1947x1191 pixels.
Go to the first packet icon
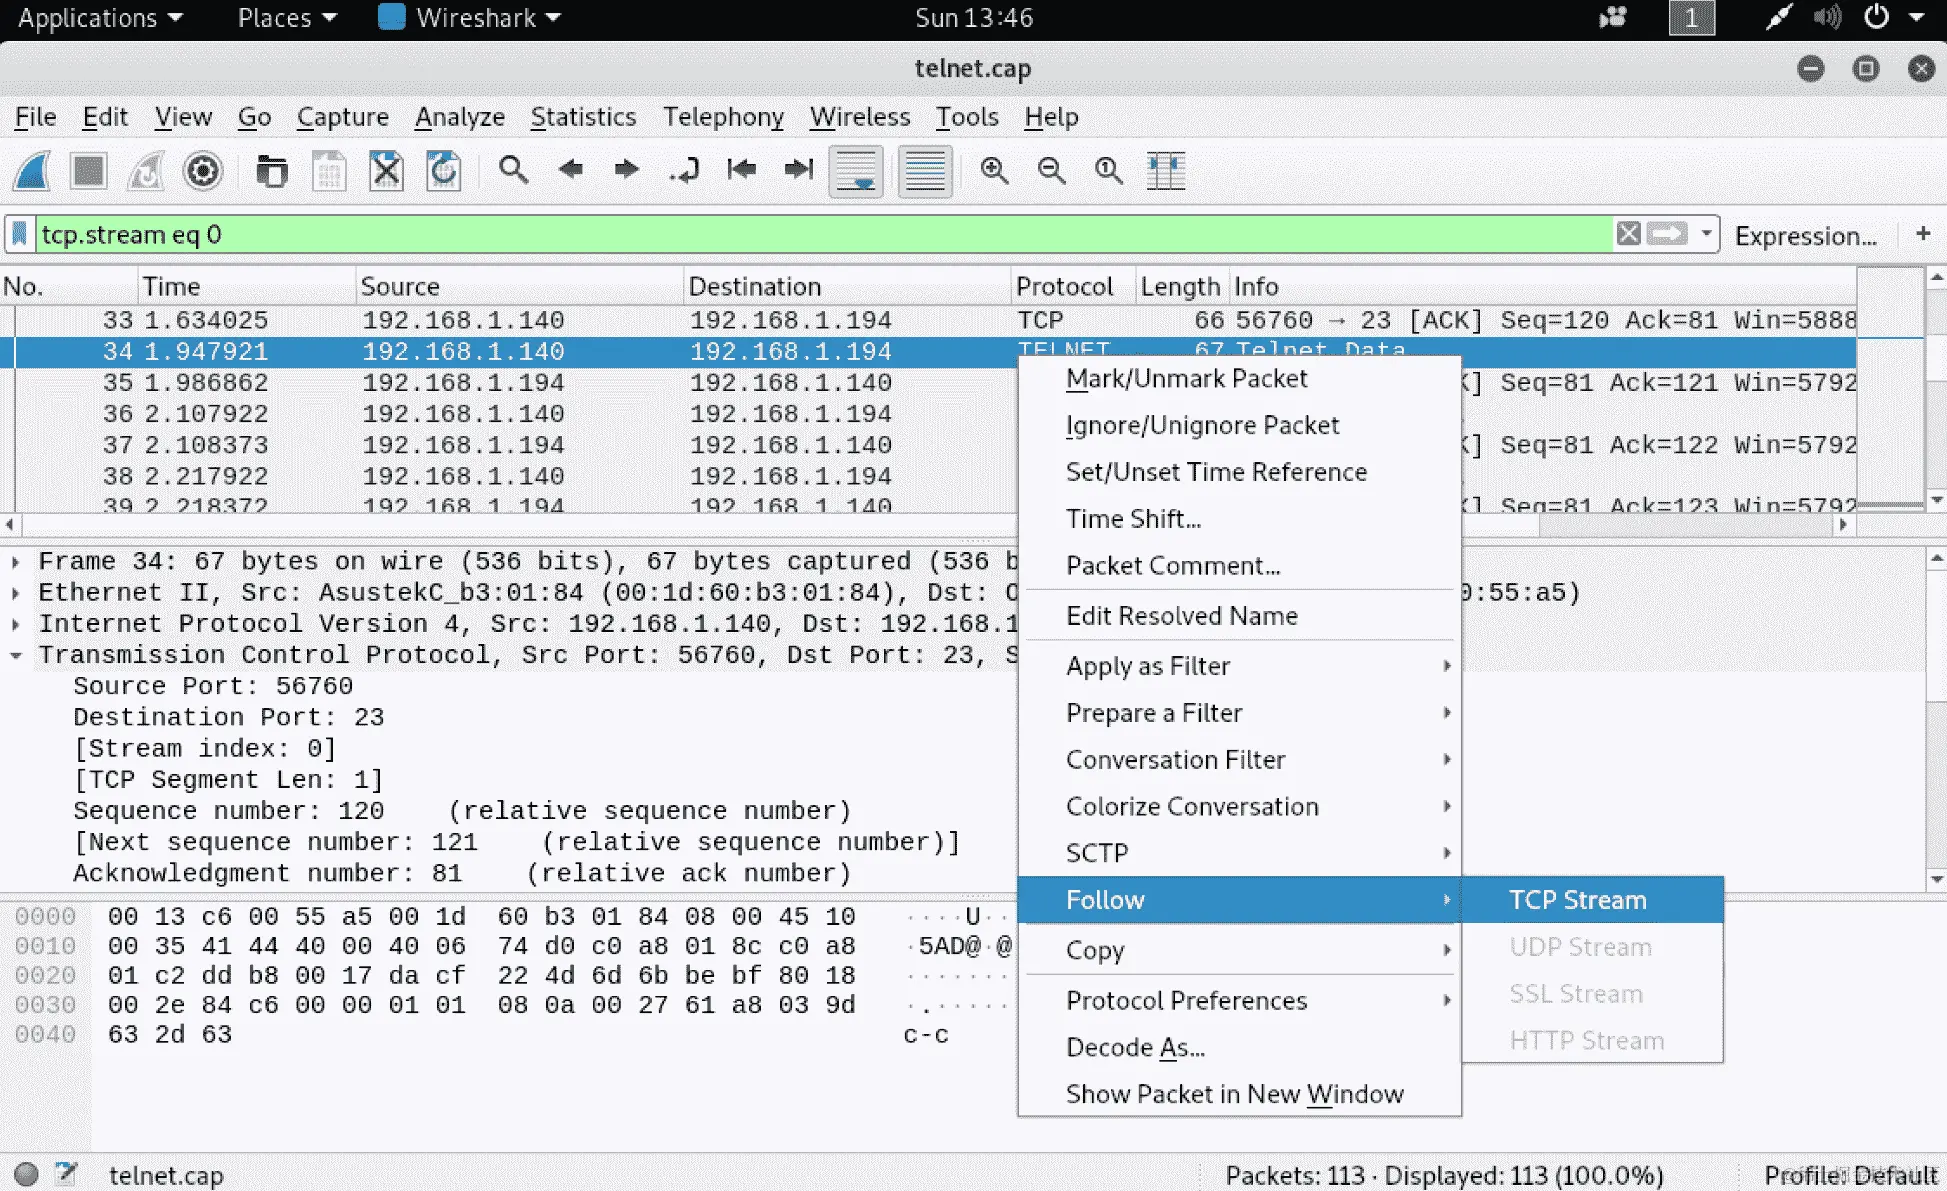coord(741,171)
